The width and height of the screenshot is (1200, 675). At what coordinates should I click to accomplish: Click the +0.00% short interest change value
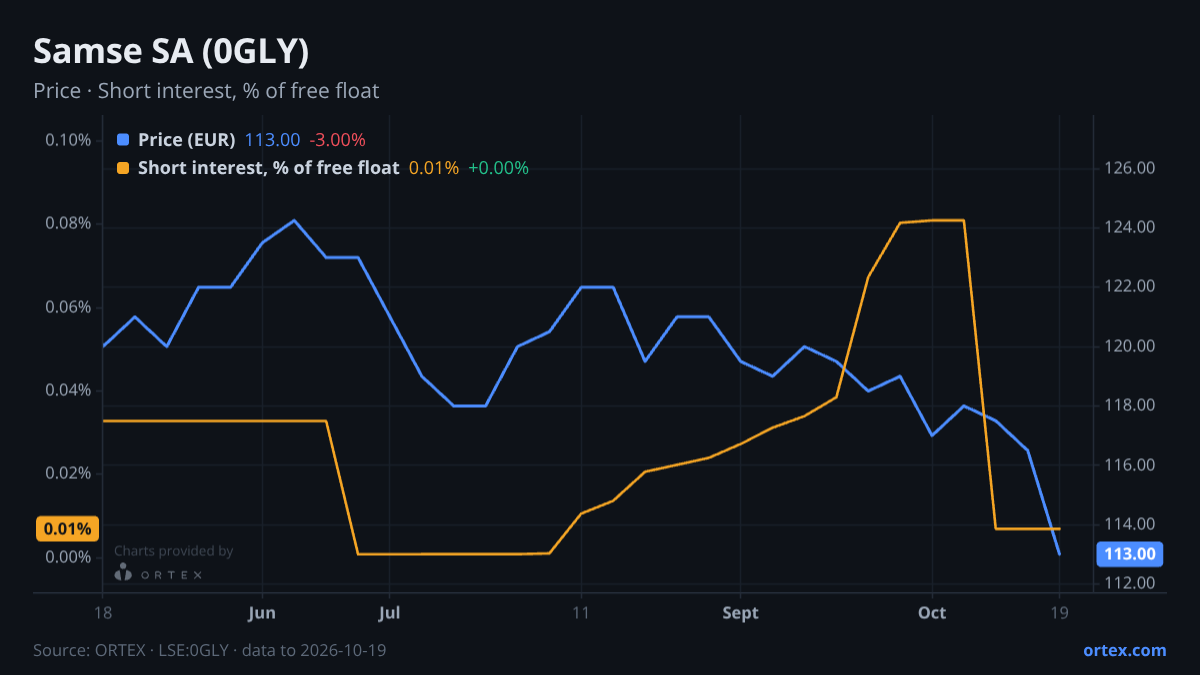[499, 168]
